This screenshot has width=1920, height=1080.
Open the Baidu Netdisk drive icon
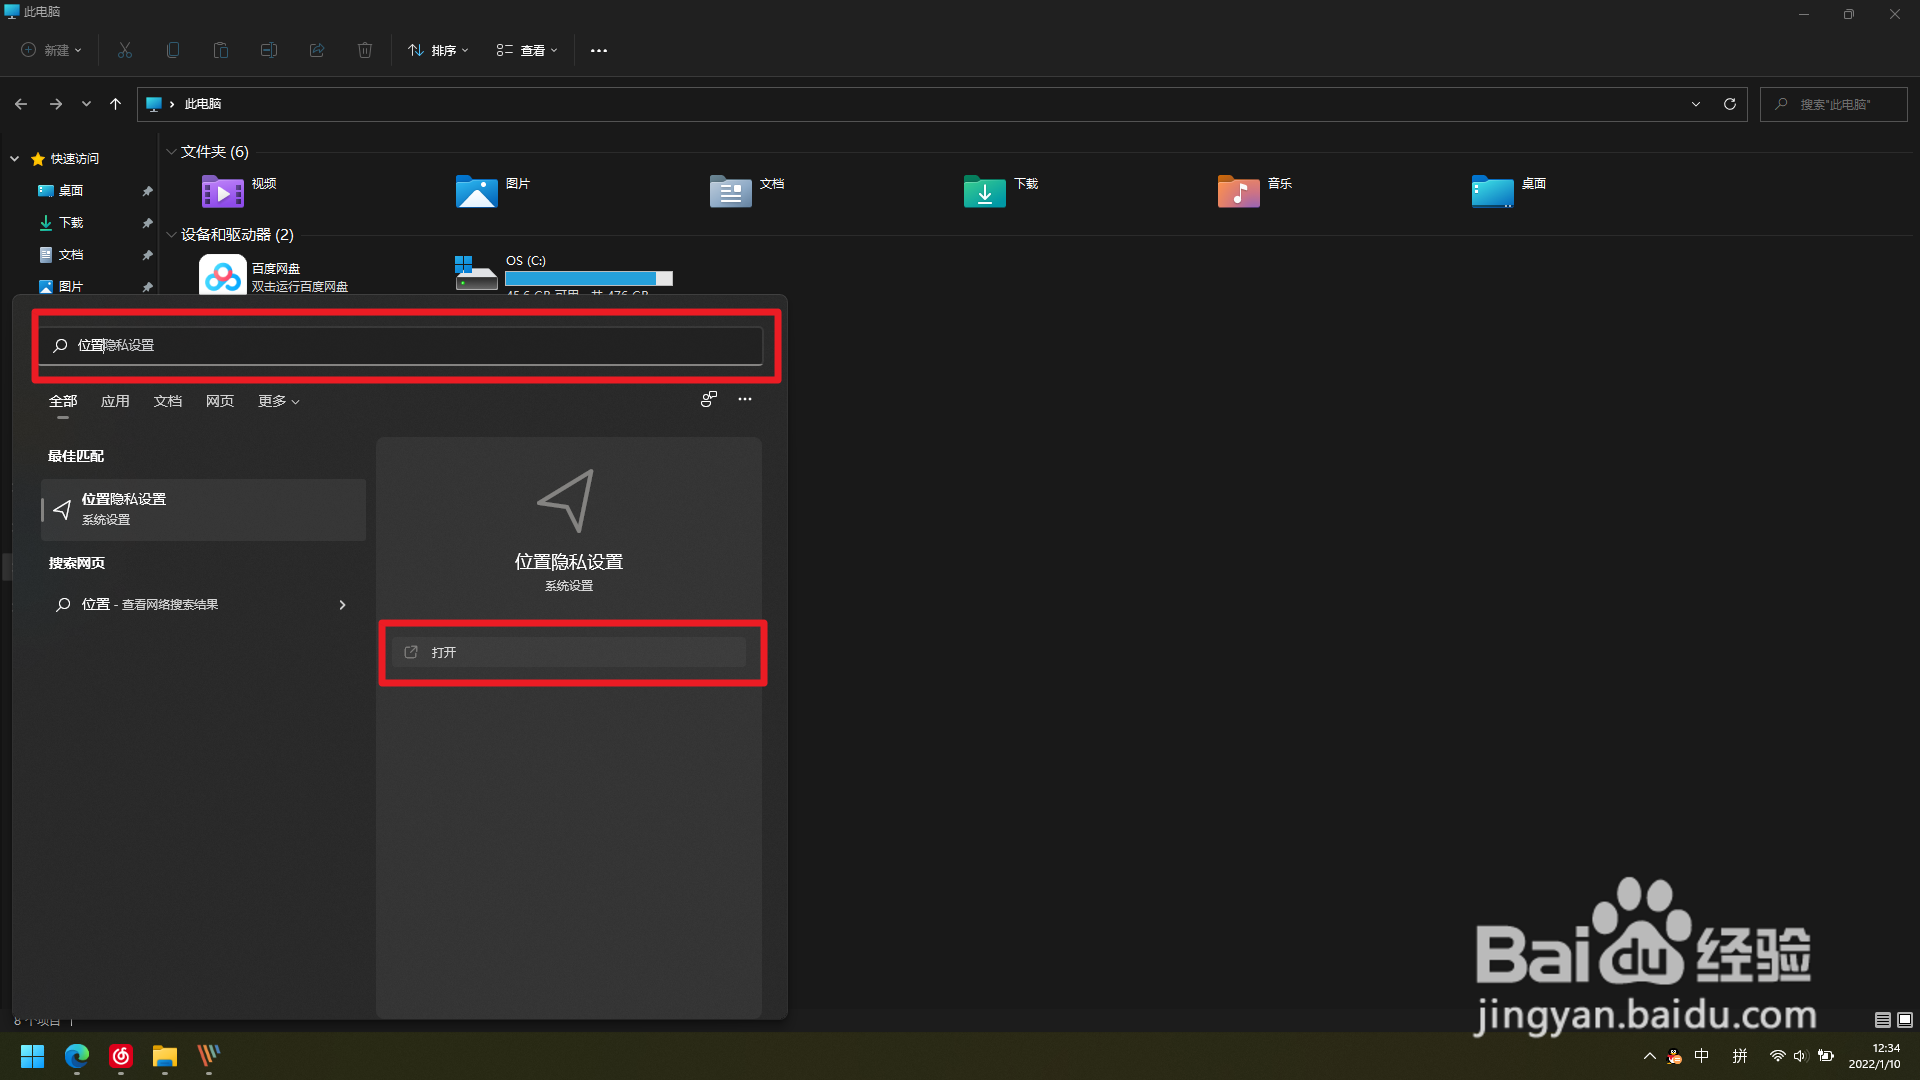223,275
